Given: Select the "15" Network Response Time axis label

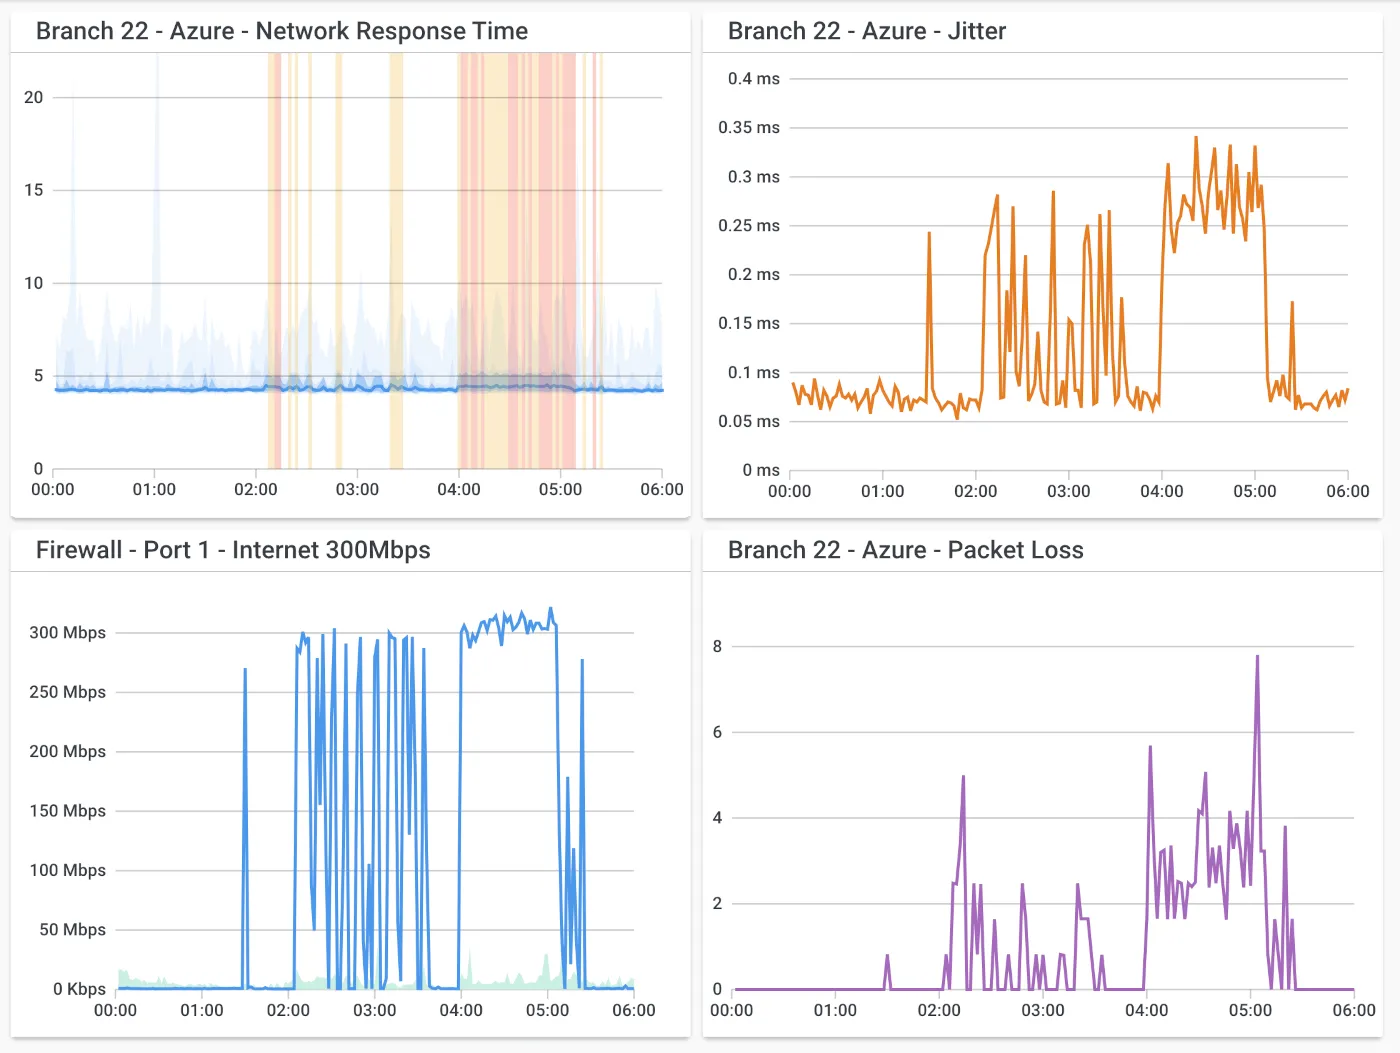Looking at the screenshot, I should click(34, 190).
